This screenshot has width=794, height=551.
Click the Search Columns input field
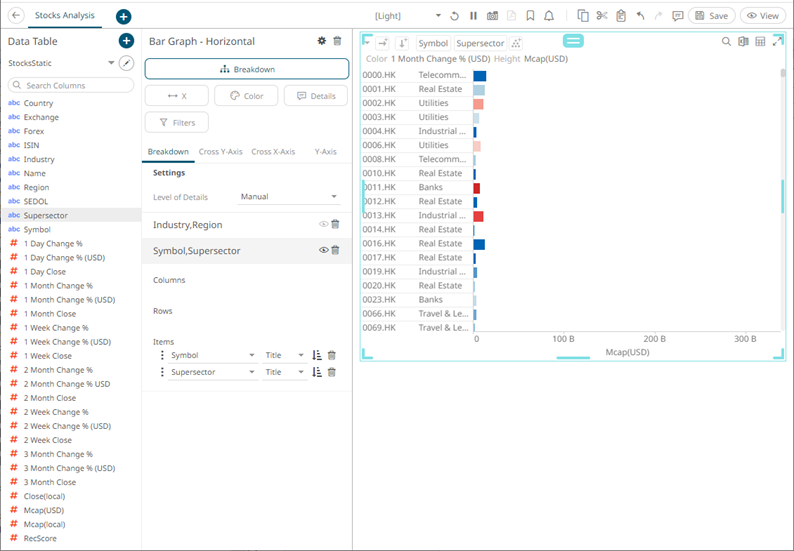point(70,86)
